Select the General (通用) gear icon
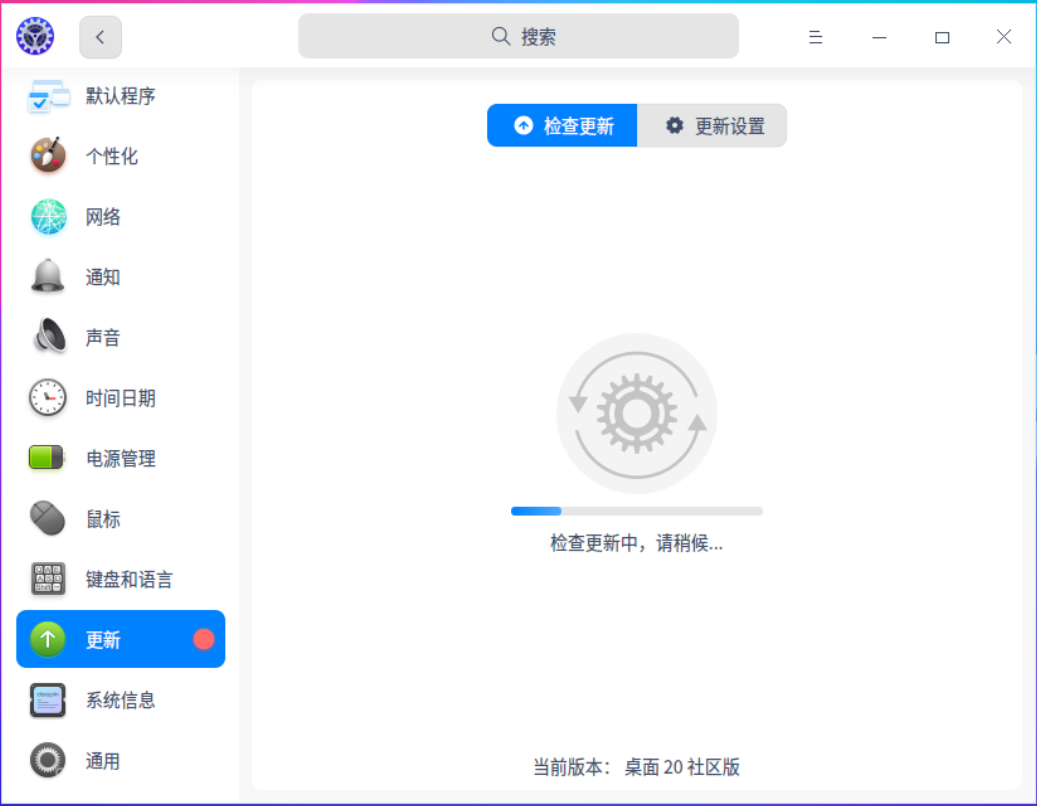Viewport: 1037px width, 806px height. coord(48,760)
